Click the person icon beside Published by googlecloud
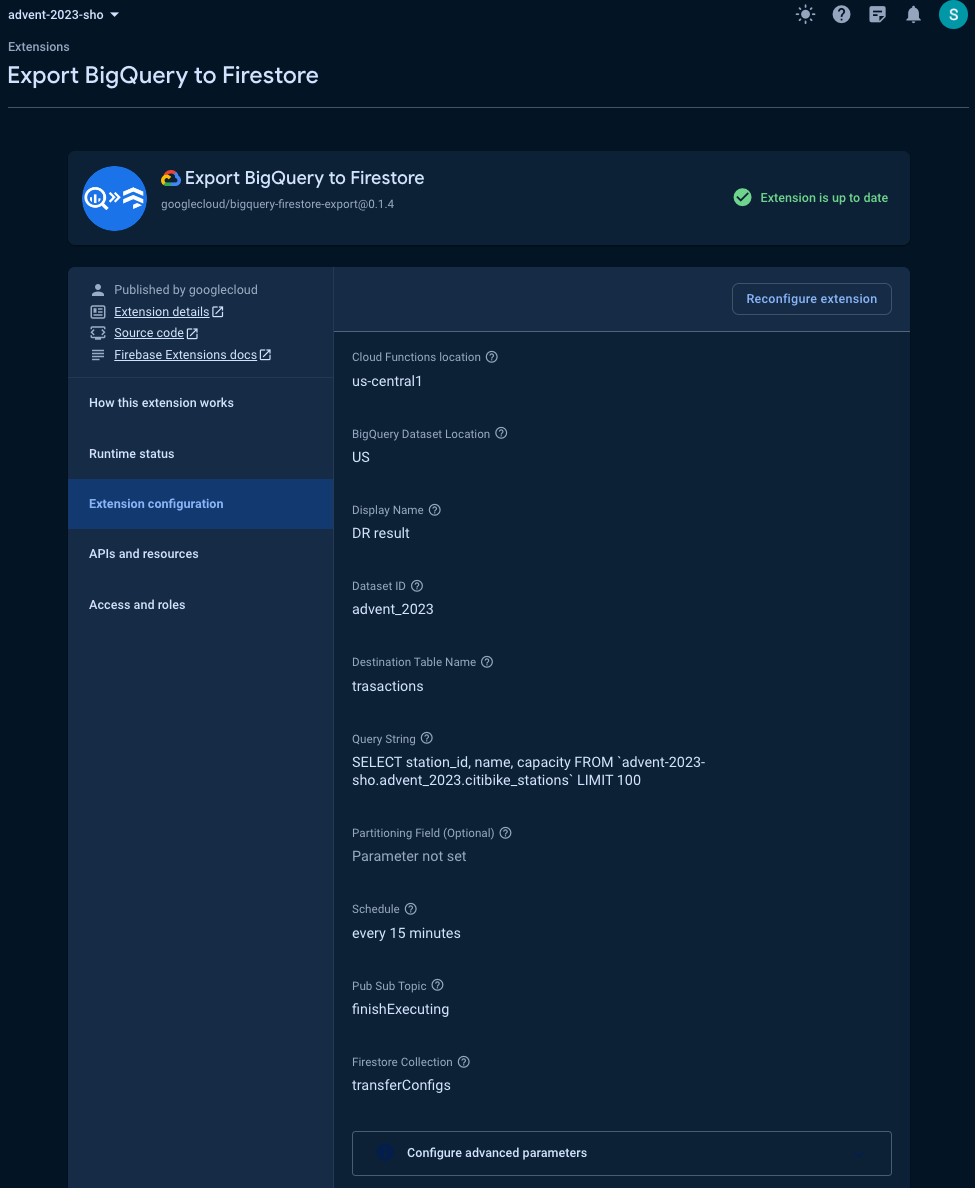 98,289
